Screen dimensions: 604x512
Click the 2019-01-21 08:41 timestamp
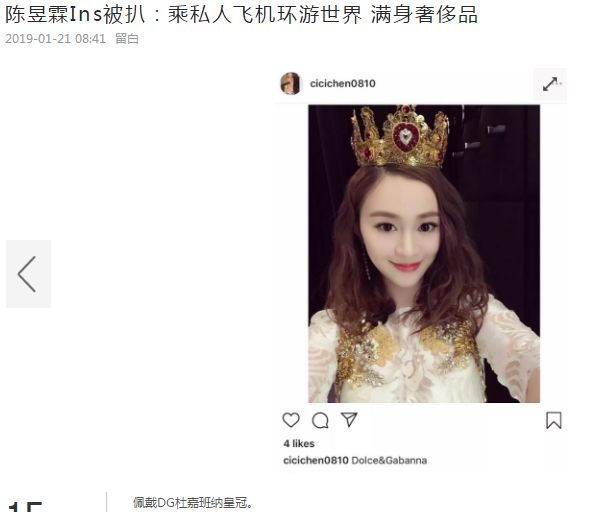[x=55, y=39]
